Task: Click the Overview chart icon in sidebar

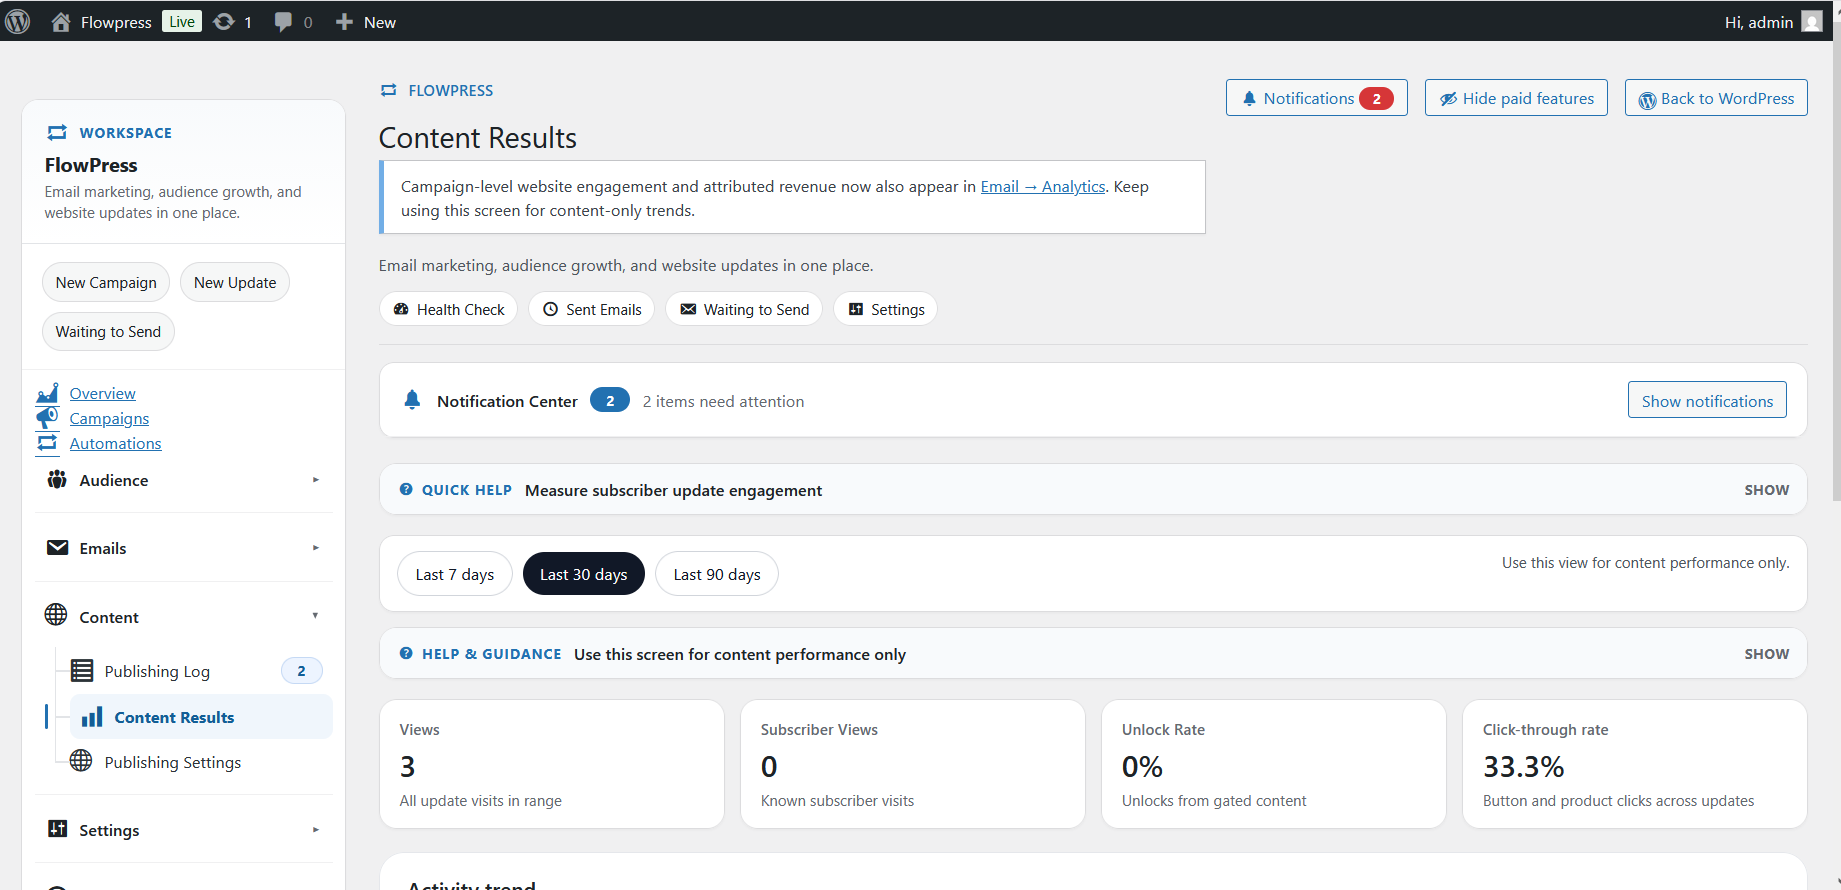Action: coord(47,393)
